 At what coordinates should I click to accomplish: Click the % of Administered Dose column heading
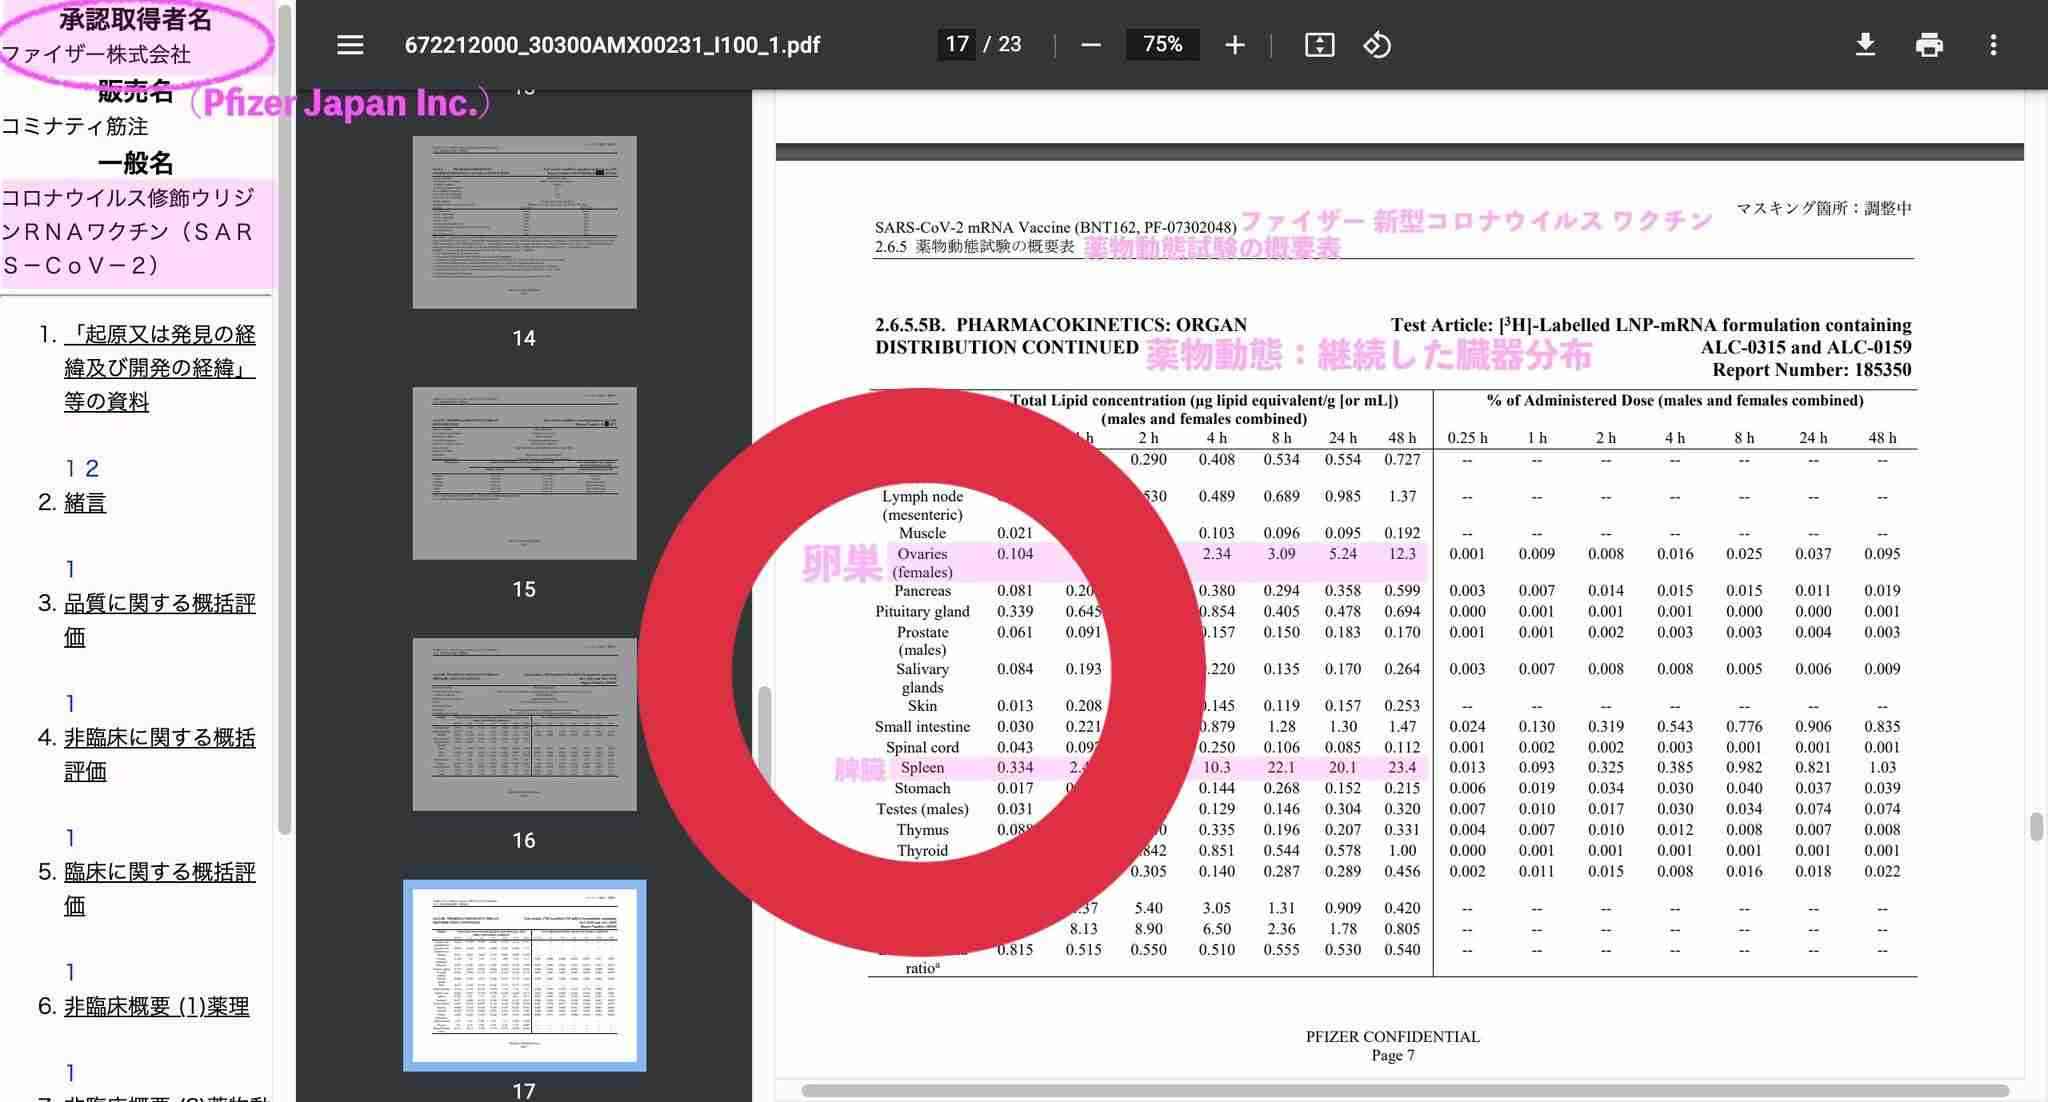(1675, 401)
